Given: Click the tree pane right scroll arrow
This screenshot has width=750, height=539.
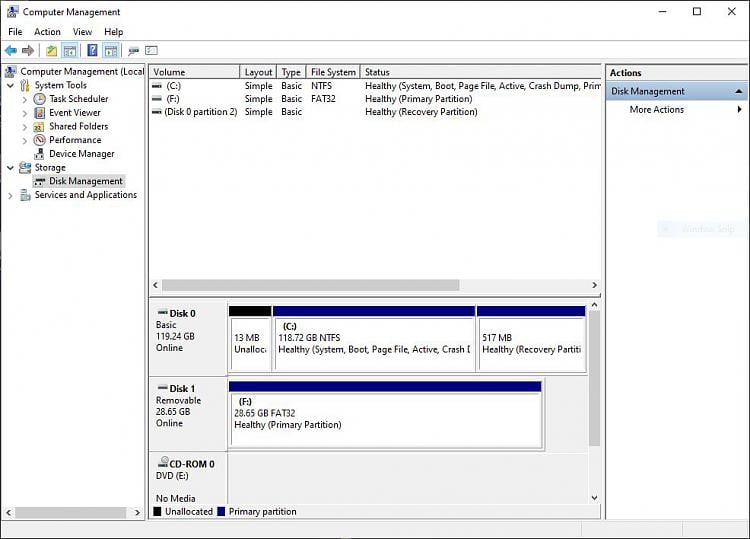Looking at the screenshot, I should tap(138, 512).
